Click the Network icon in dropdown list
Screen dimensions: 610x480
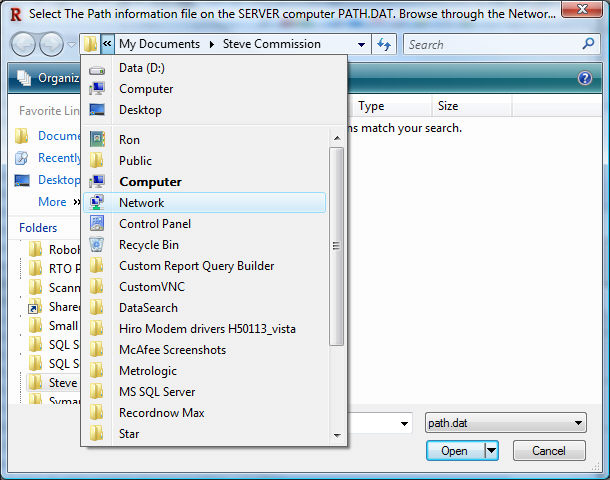tap(97, 203)
